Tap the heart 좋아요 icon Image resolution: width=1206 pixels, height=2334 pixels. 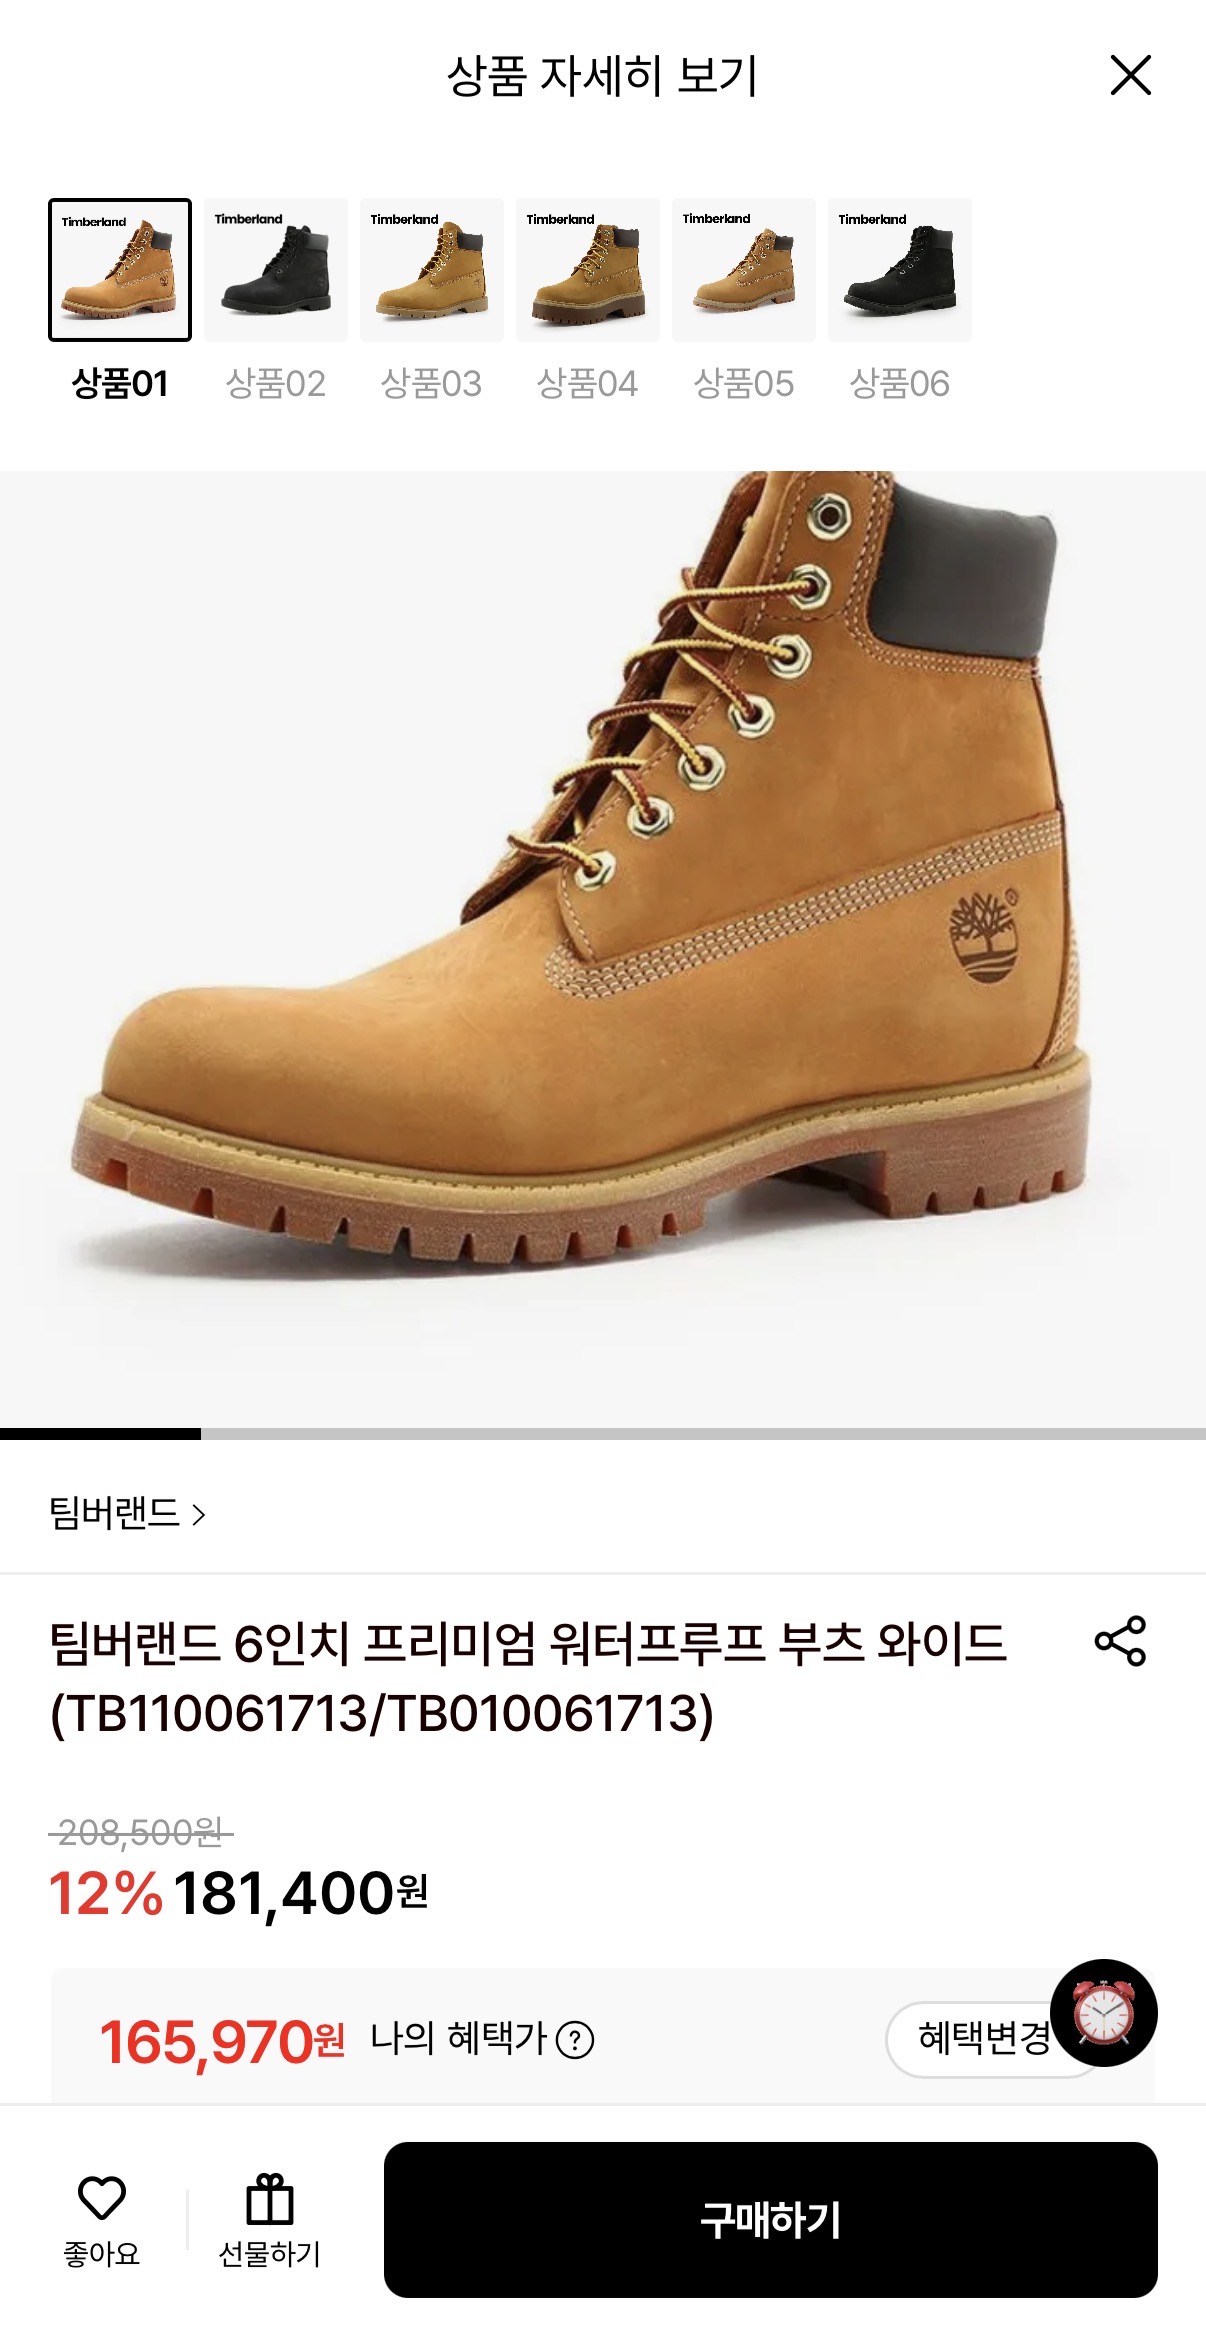pos(101,2198)
